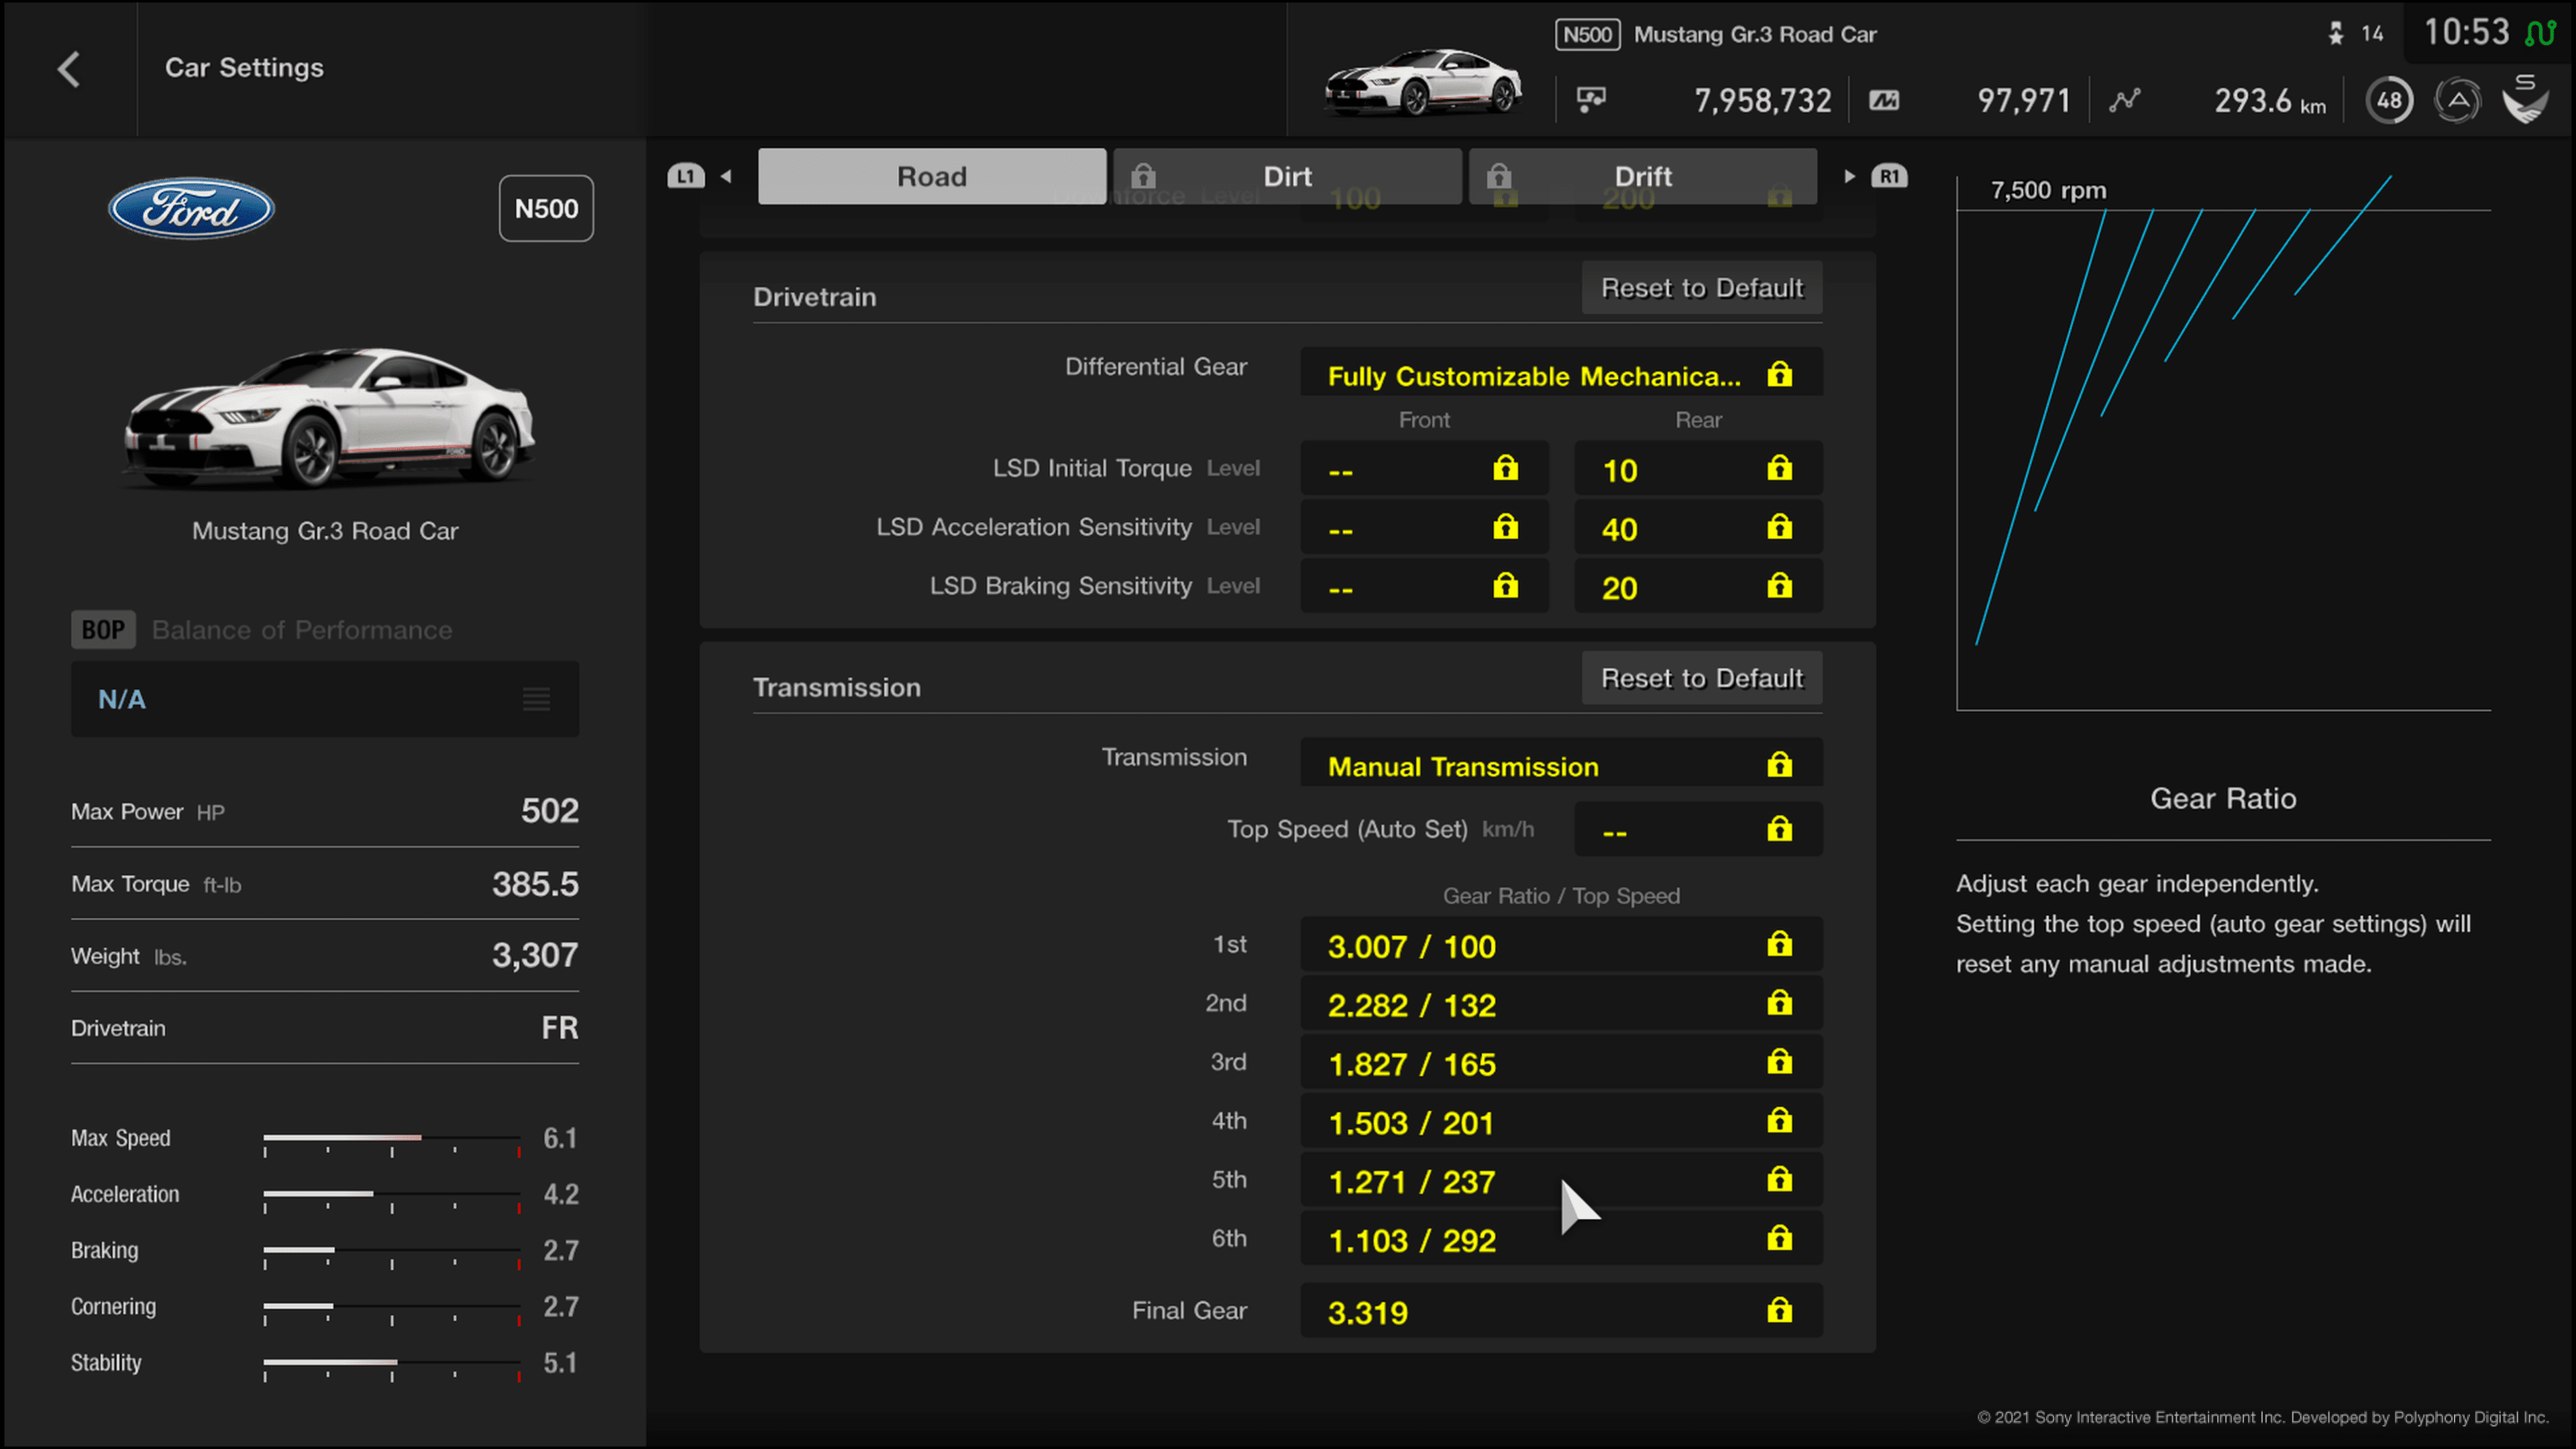Click lock on rear LSD Acceleration Sensitivity
The width and height of the screenshot is (2576, 1449).
click(x=1779, y=527)
